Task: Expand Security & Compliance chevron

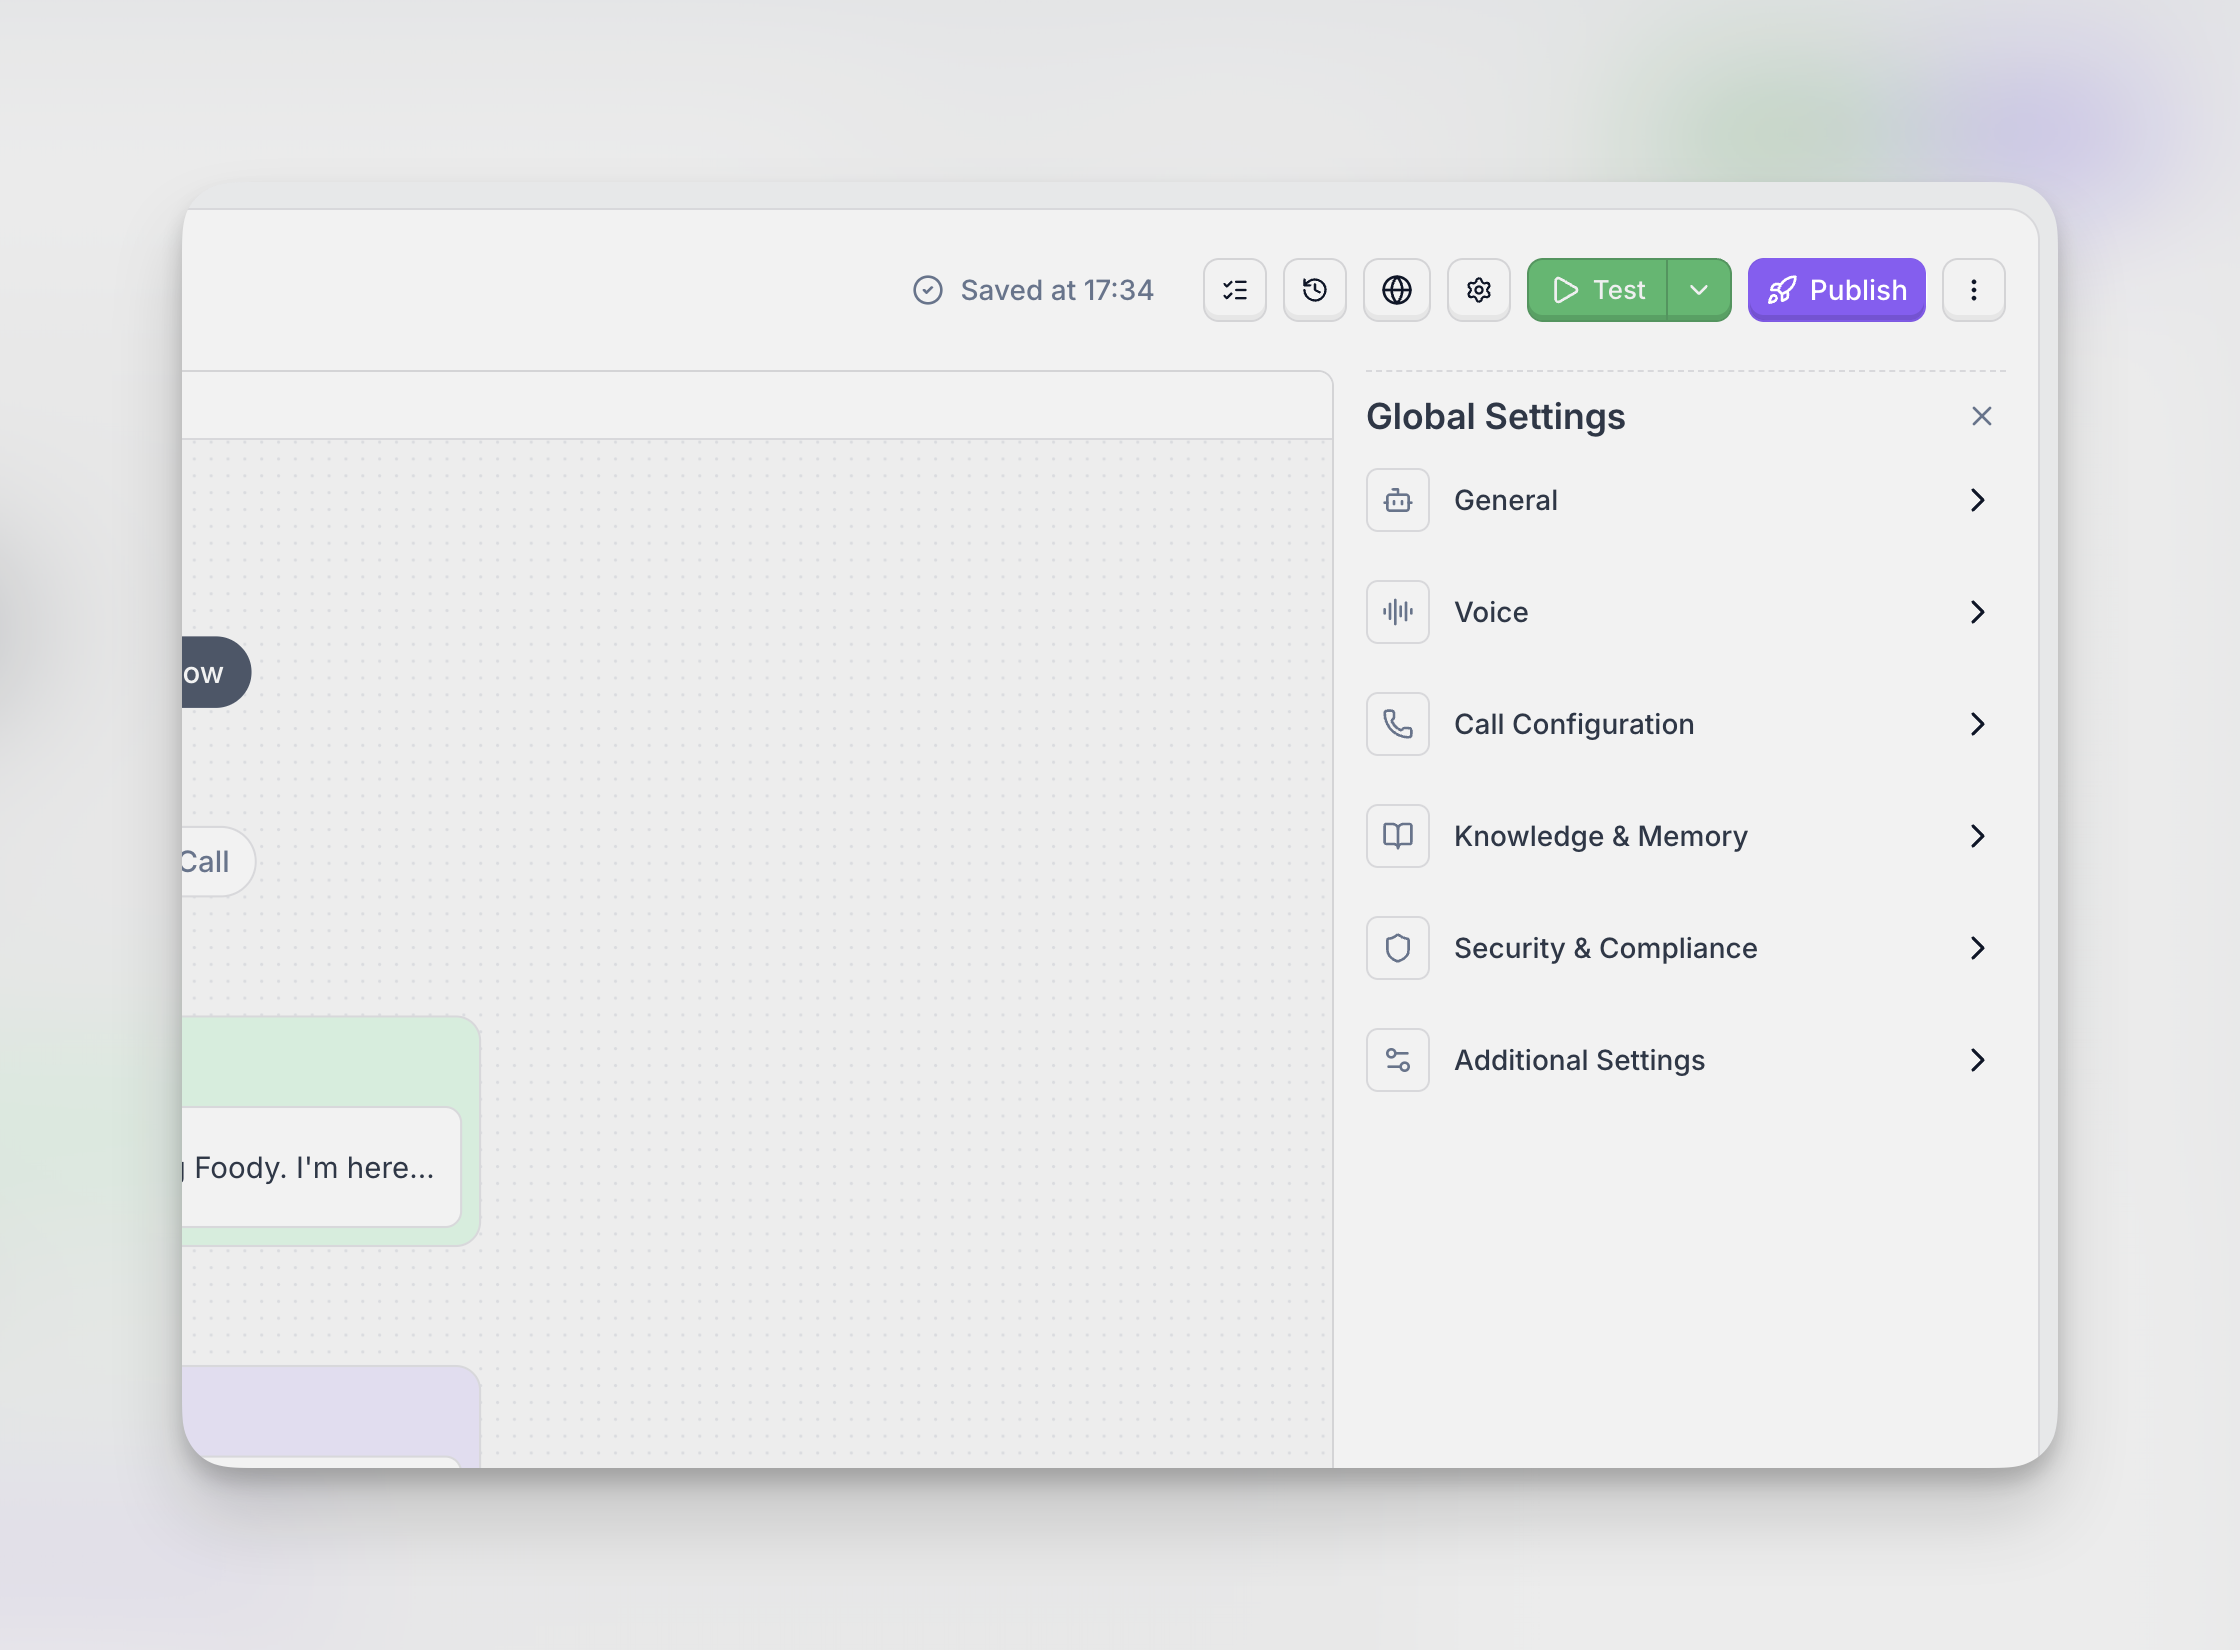Action: pos(1977,948)
